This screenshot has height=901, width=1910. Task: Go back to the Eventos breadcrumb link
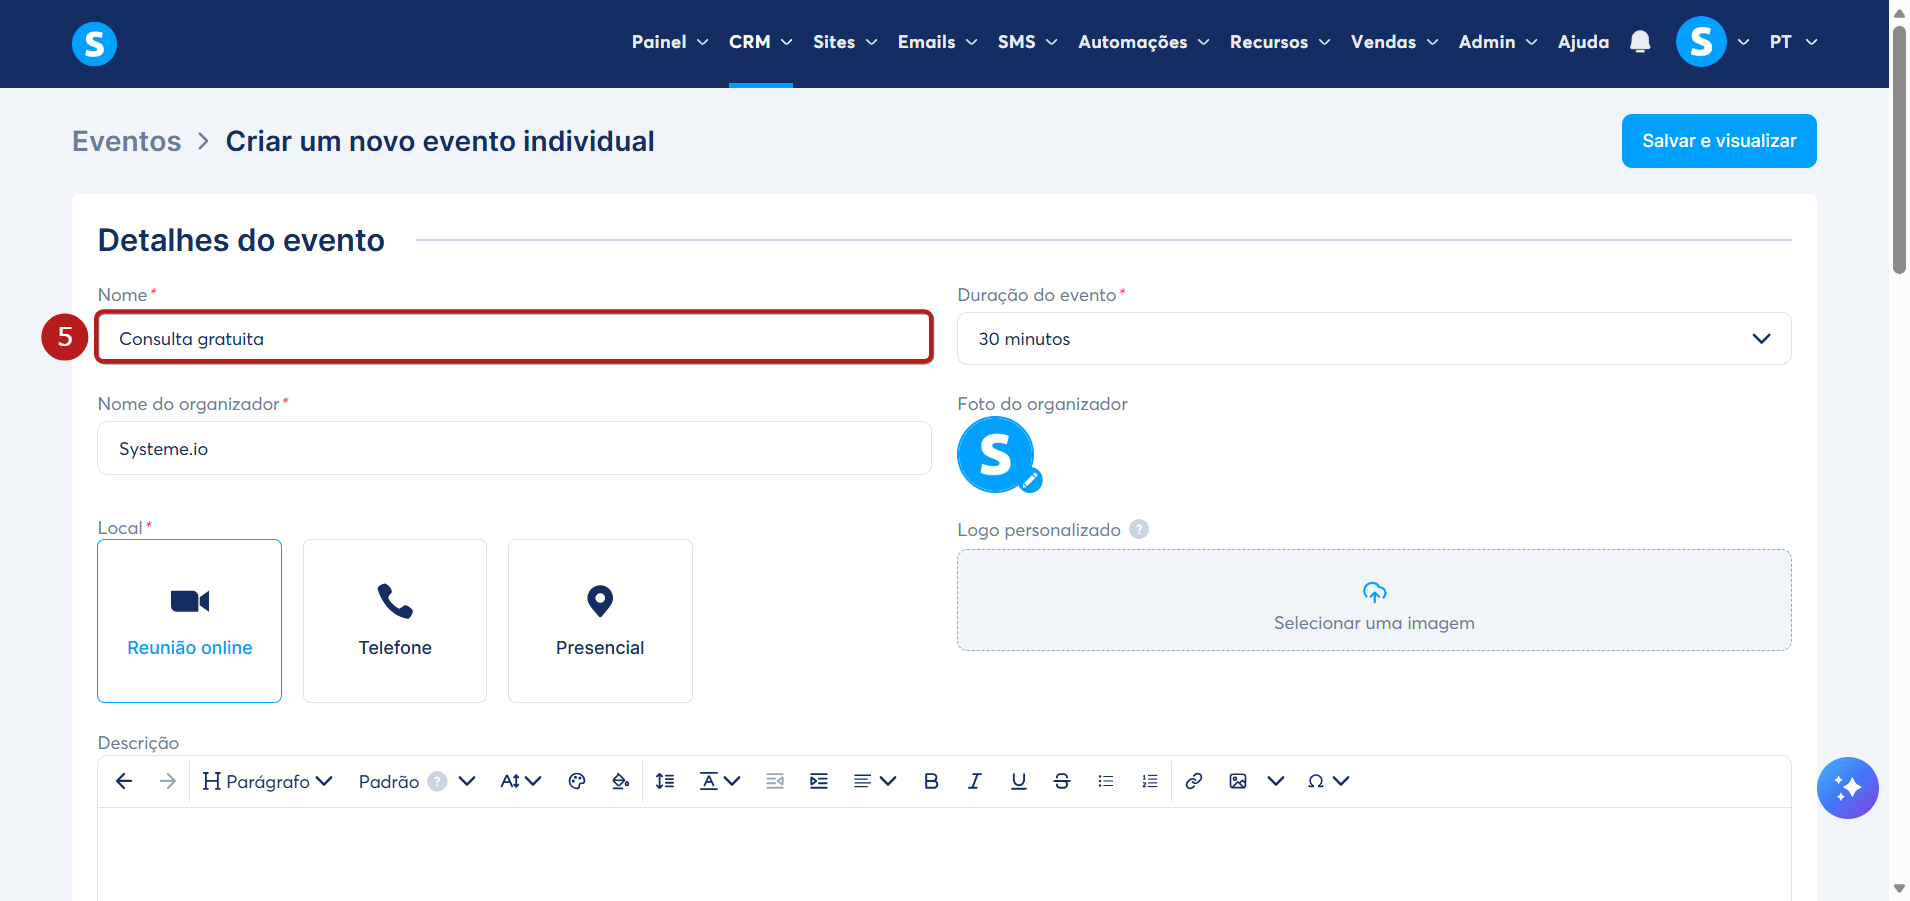point(127,141)
